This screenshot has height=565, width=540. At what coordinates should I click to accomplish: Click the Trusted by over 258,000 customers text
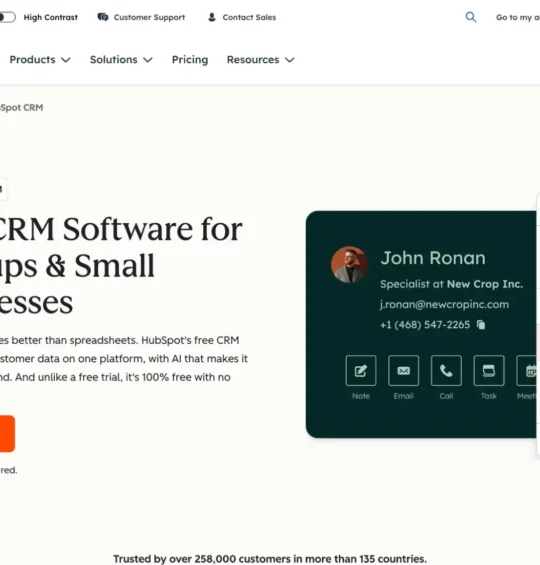[270, 559]
